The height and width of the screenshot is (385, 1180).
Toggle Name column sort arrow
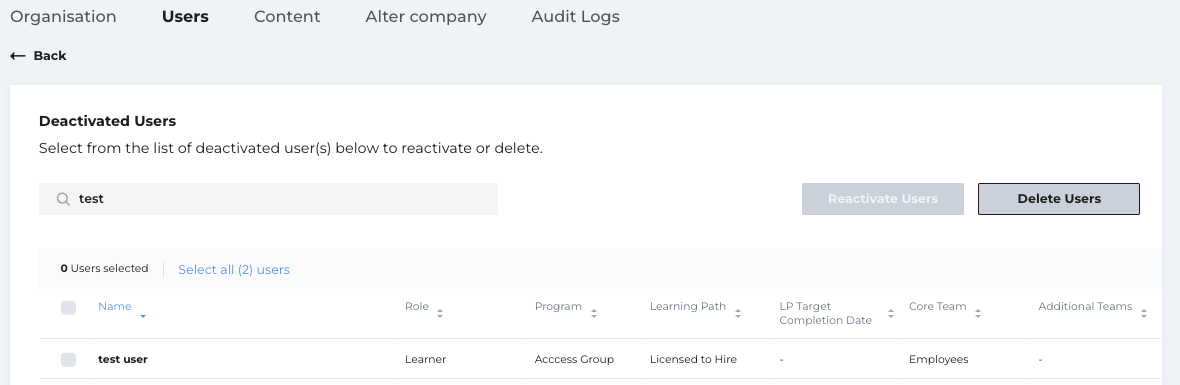(x=142, y=317)
